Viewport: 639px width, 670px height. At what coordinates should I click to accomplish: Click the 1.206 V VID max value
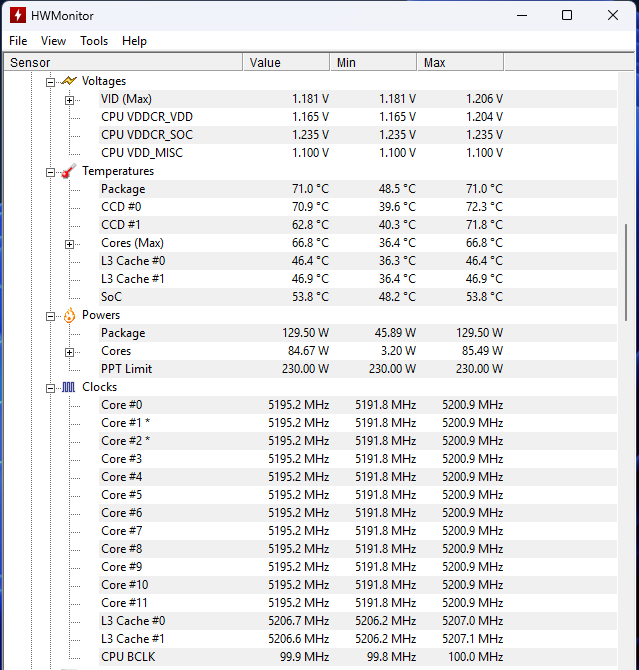click(484, 99)
